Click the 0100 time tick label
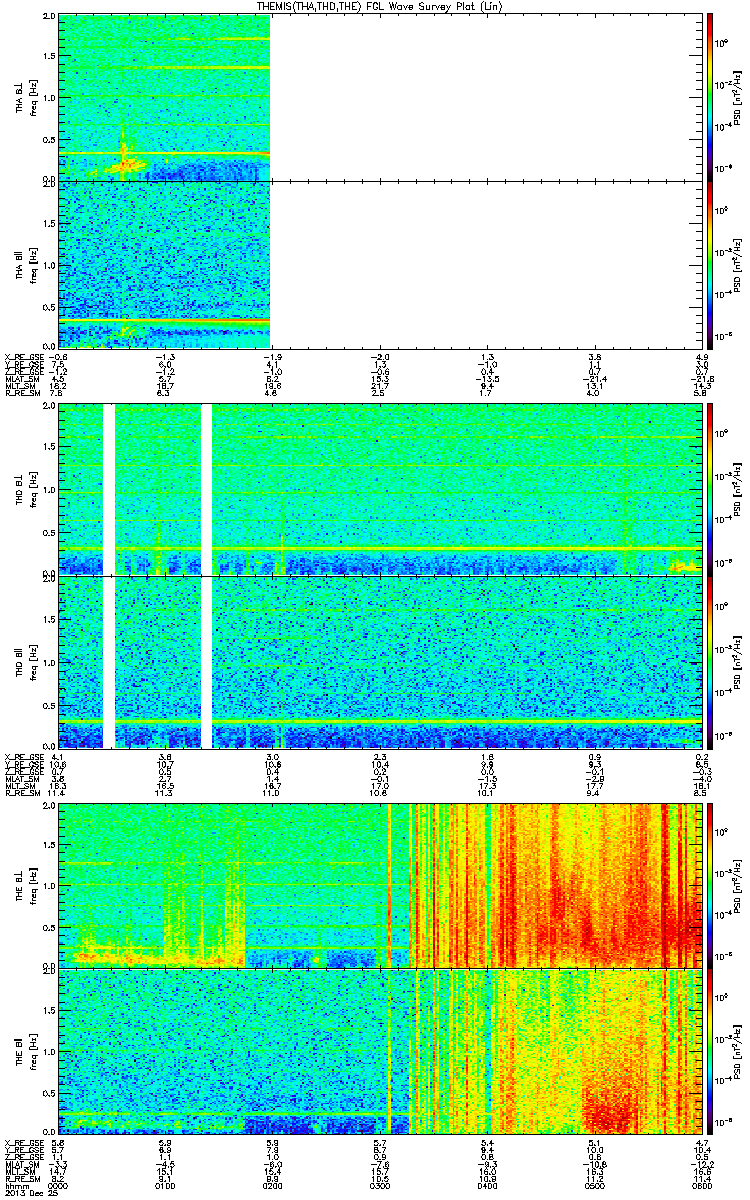Viewport: 750px width, 1200px height. click(166, 1185)
